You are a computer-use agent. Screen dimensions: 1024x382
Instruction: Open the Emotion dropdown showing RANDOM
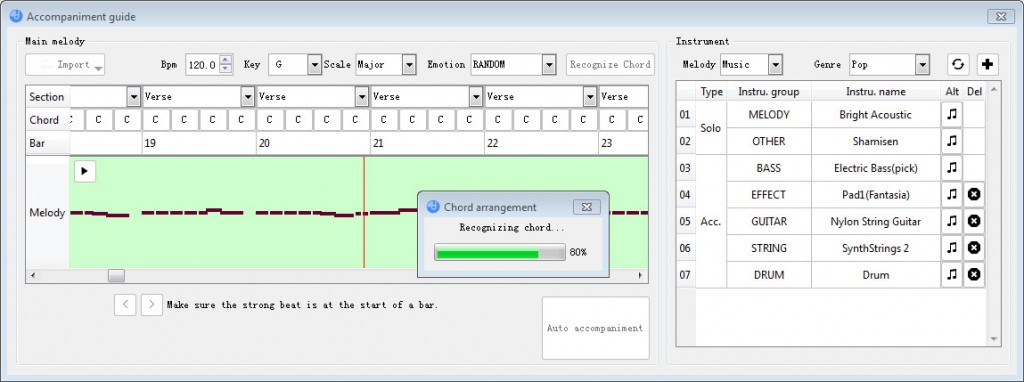[x=513, y=65]
